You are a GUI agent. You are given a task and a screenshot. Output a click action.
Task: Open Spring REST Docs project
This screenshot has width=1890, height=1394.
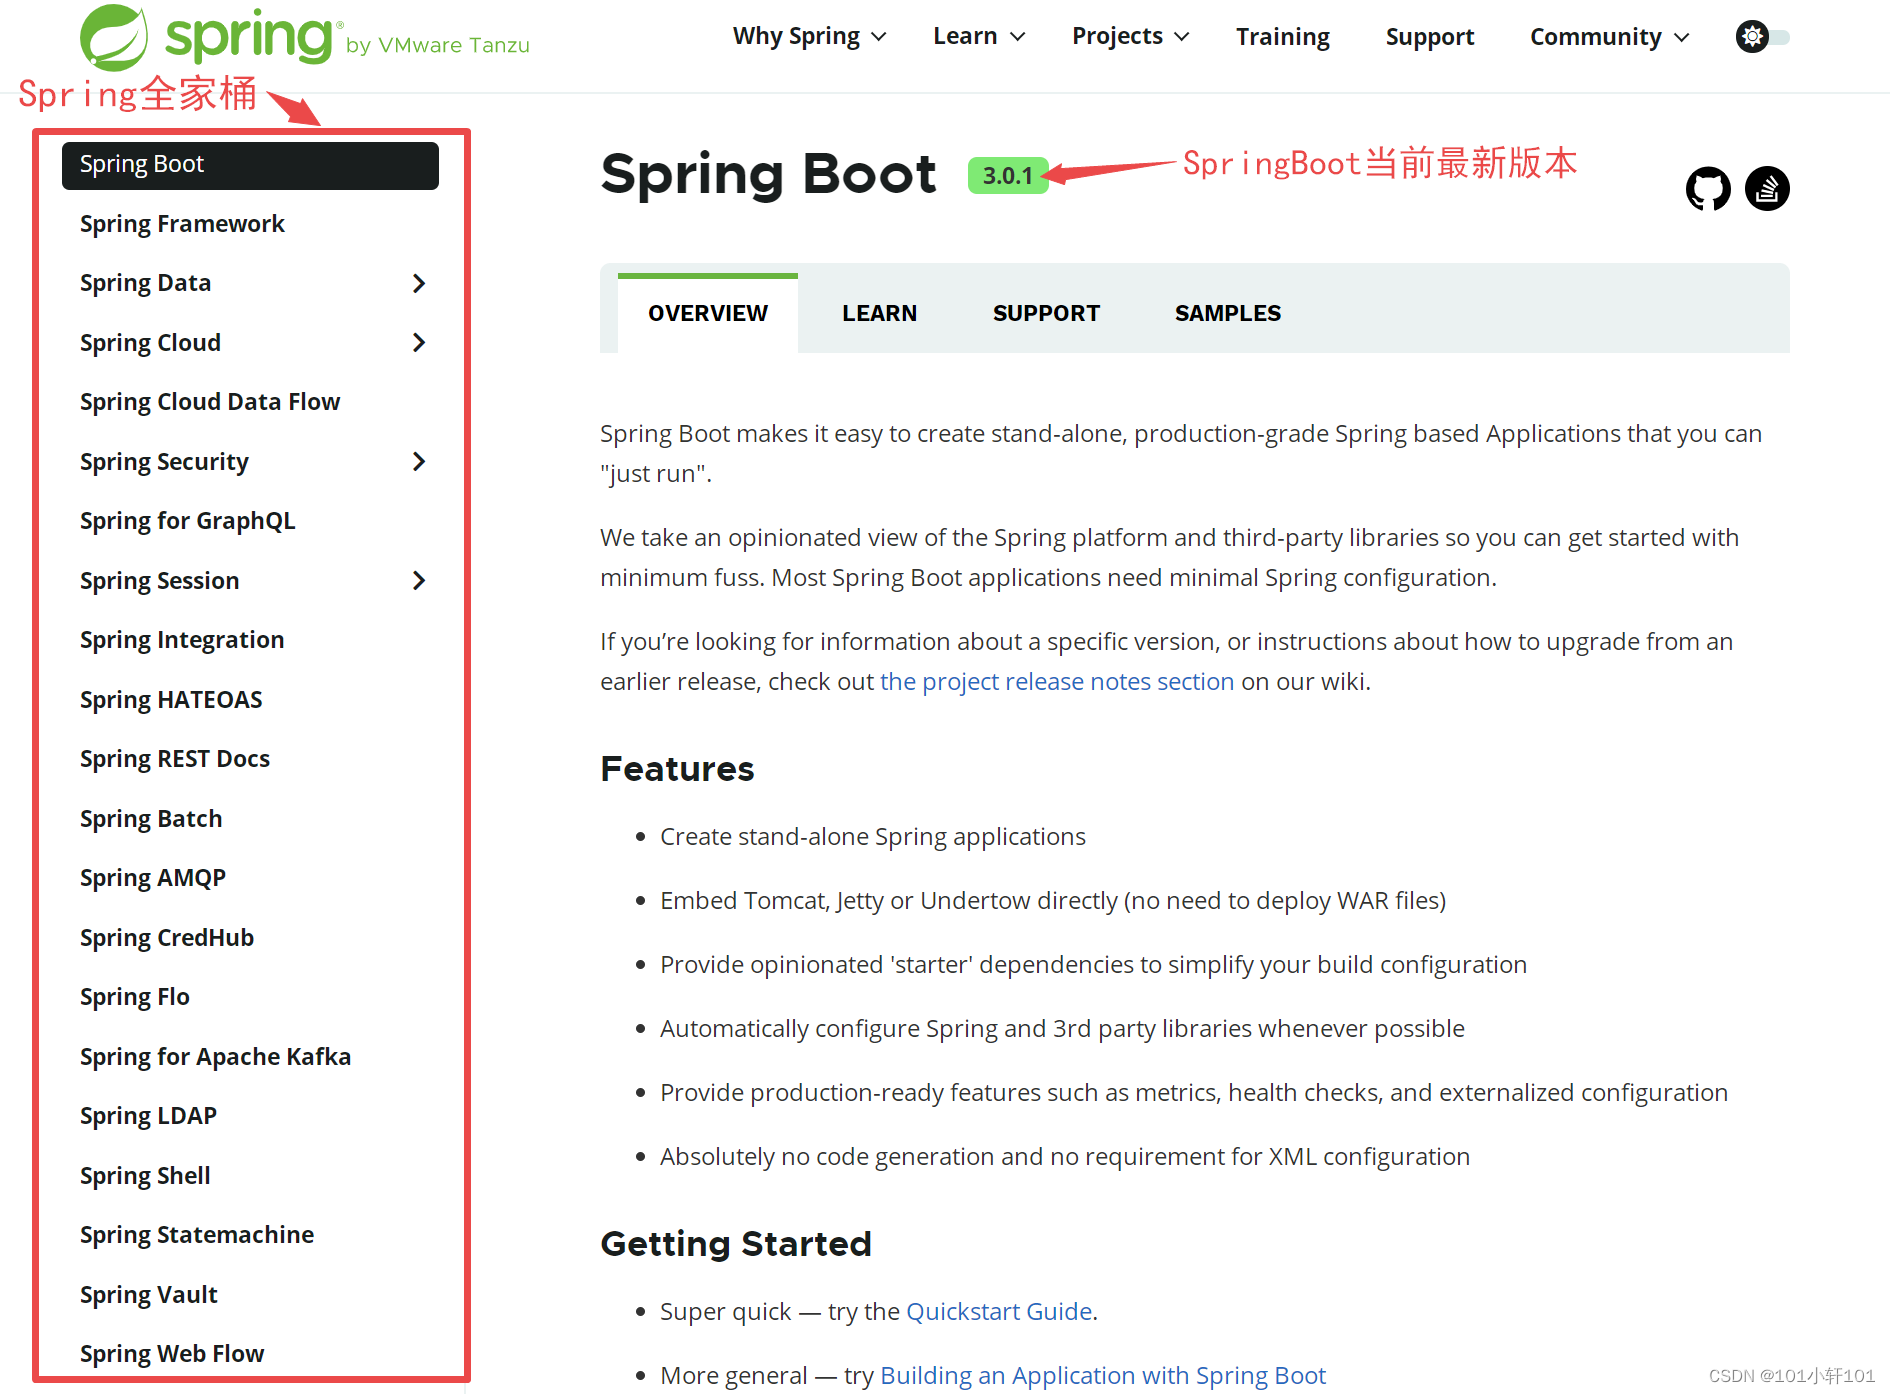(175, 759)
